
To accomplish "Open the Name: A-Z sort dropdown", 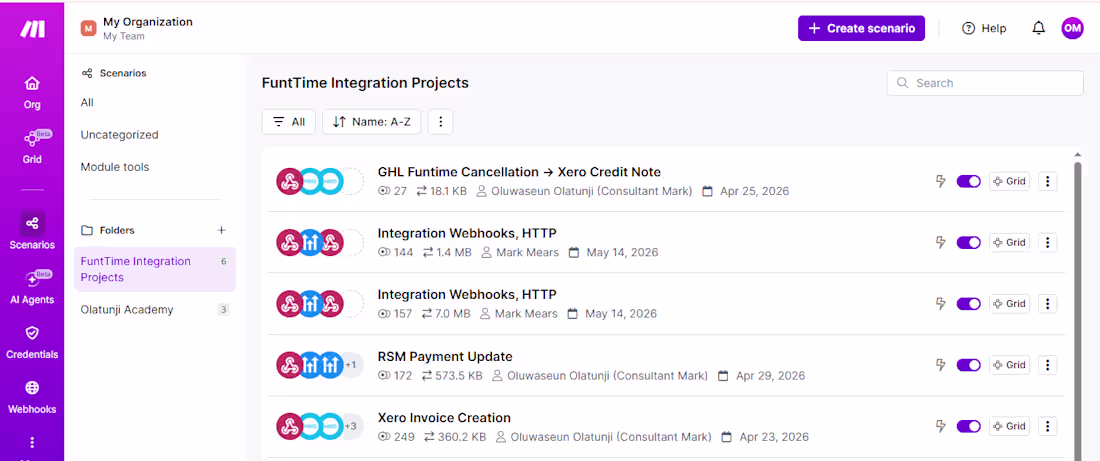I will pyautogui.click(x=372, y=121).
